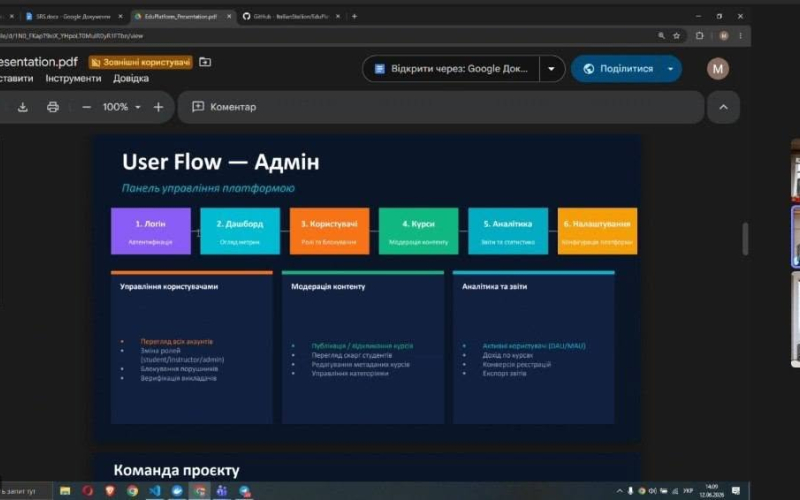Click the 'User Flow — Адмін' slide title
Viewport: 800px width, 500px height.
coord(220,162)
